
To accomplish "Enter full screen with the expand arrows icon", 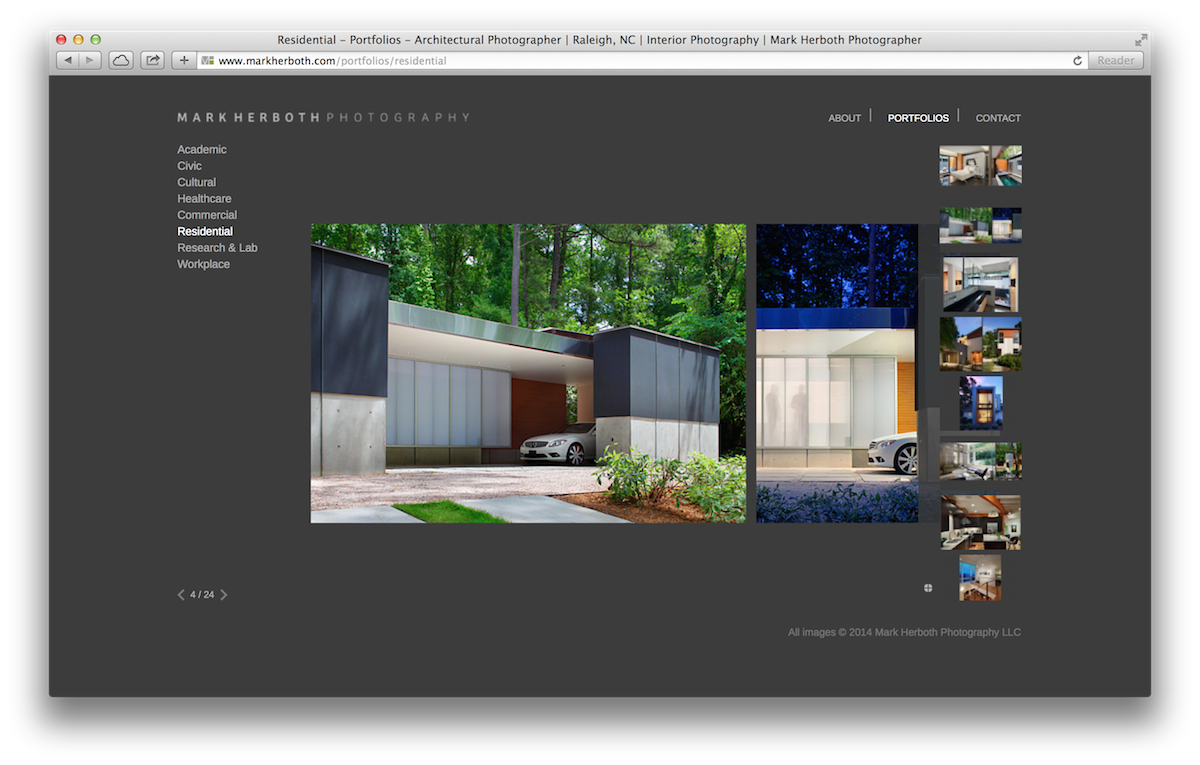I will pos(1141,40).
